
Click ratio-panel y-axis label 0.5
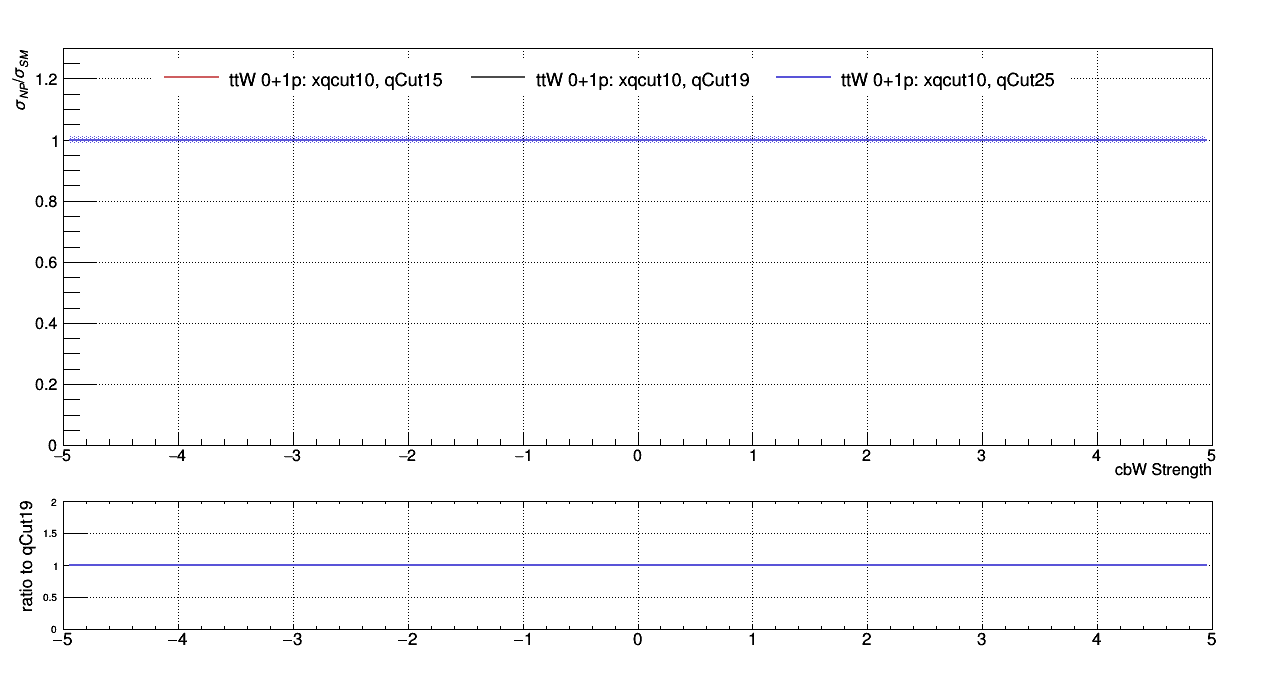(x=50, y=597)
